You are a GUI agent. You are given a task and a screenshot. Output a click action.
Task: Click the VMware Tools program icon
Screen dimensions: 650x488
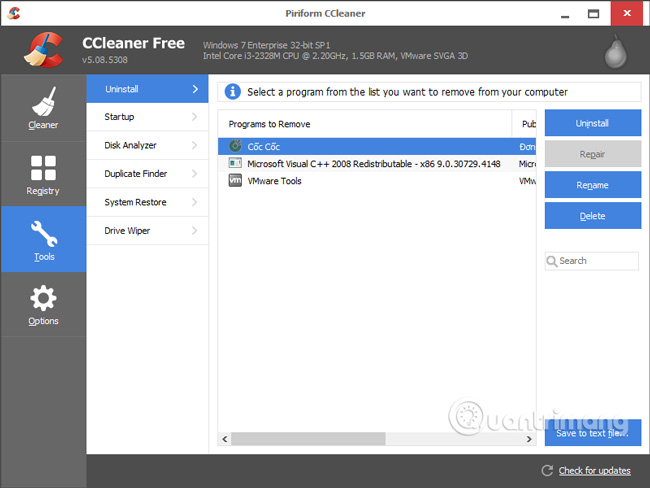point(235,181)
